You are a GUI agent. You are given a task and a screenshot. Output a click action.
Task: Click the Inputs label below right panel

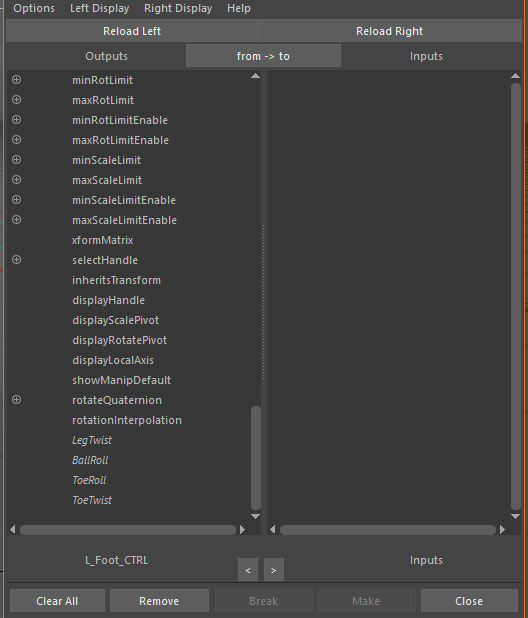pyautogui.click(x=426, y=560)
